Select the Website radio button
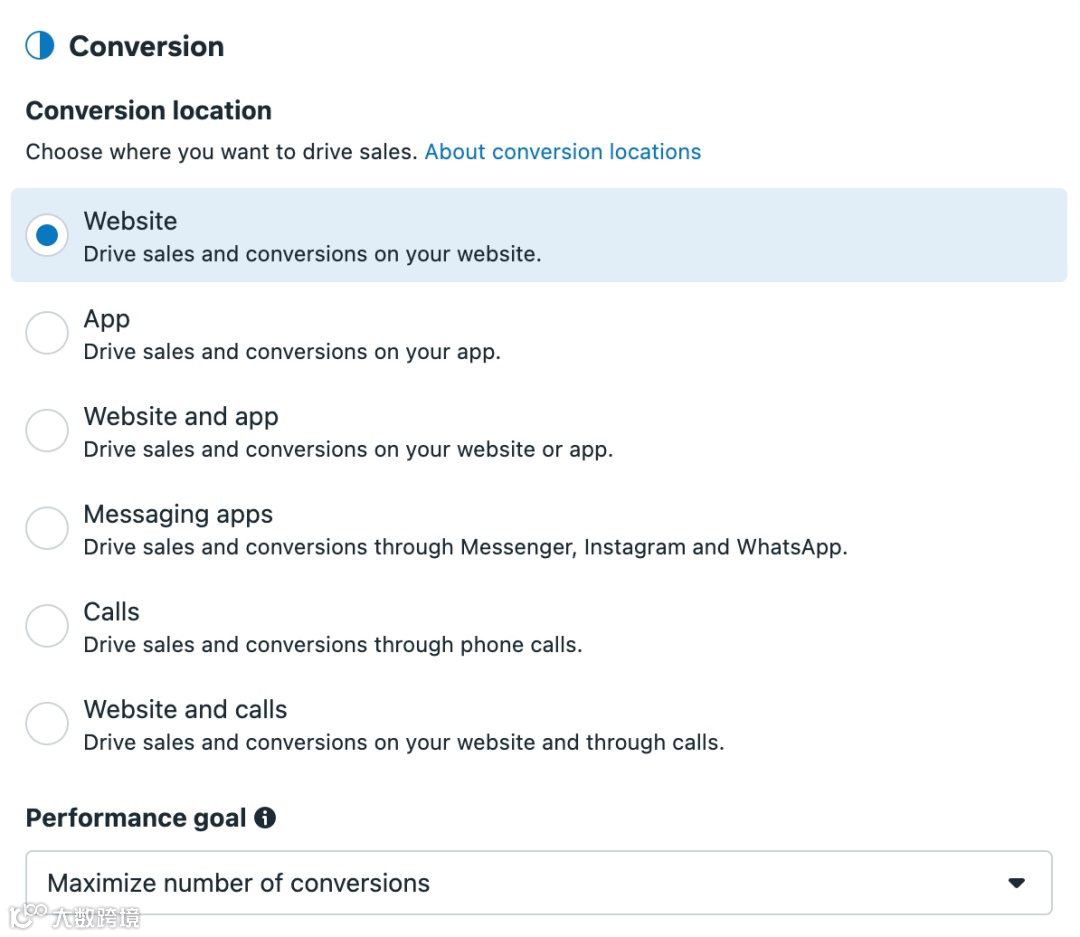 click(x=47, y=236)
